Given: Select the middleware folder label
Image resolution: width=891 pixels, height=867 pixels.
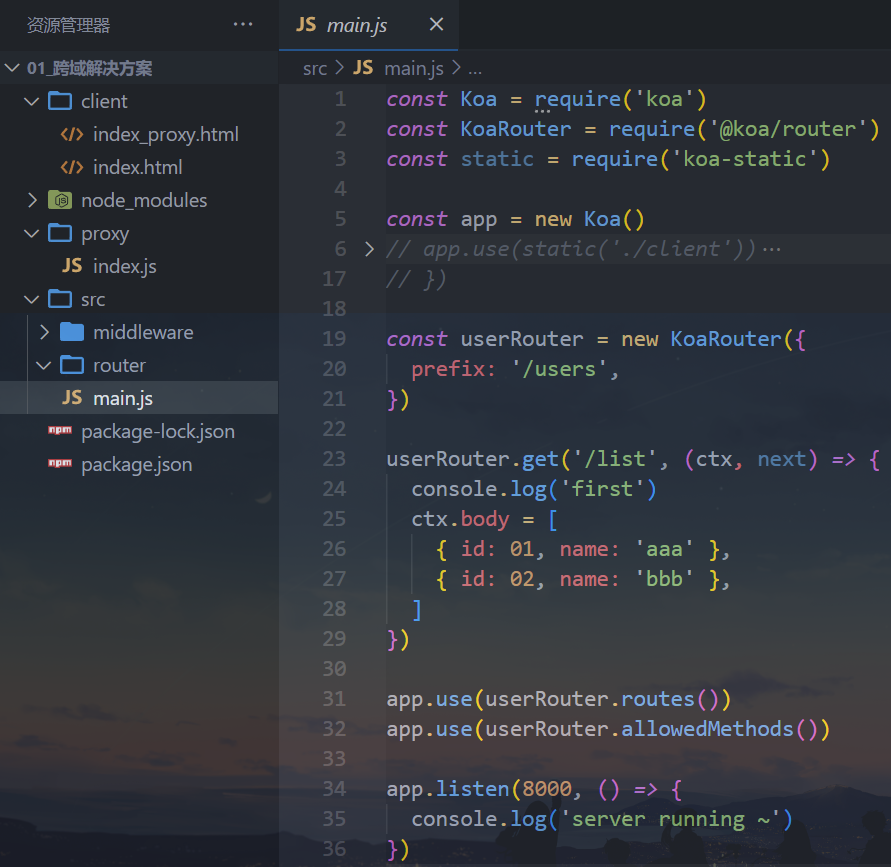Looking at the screenshot, I should click(x=143, y=332).
